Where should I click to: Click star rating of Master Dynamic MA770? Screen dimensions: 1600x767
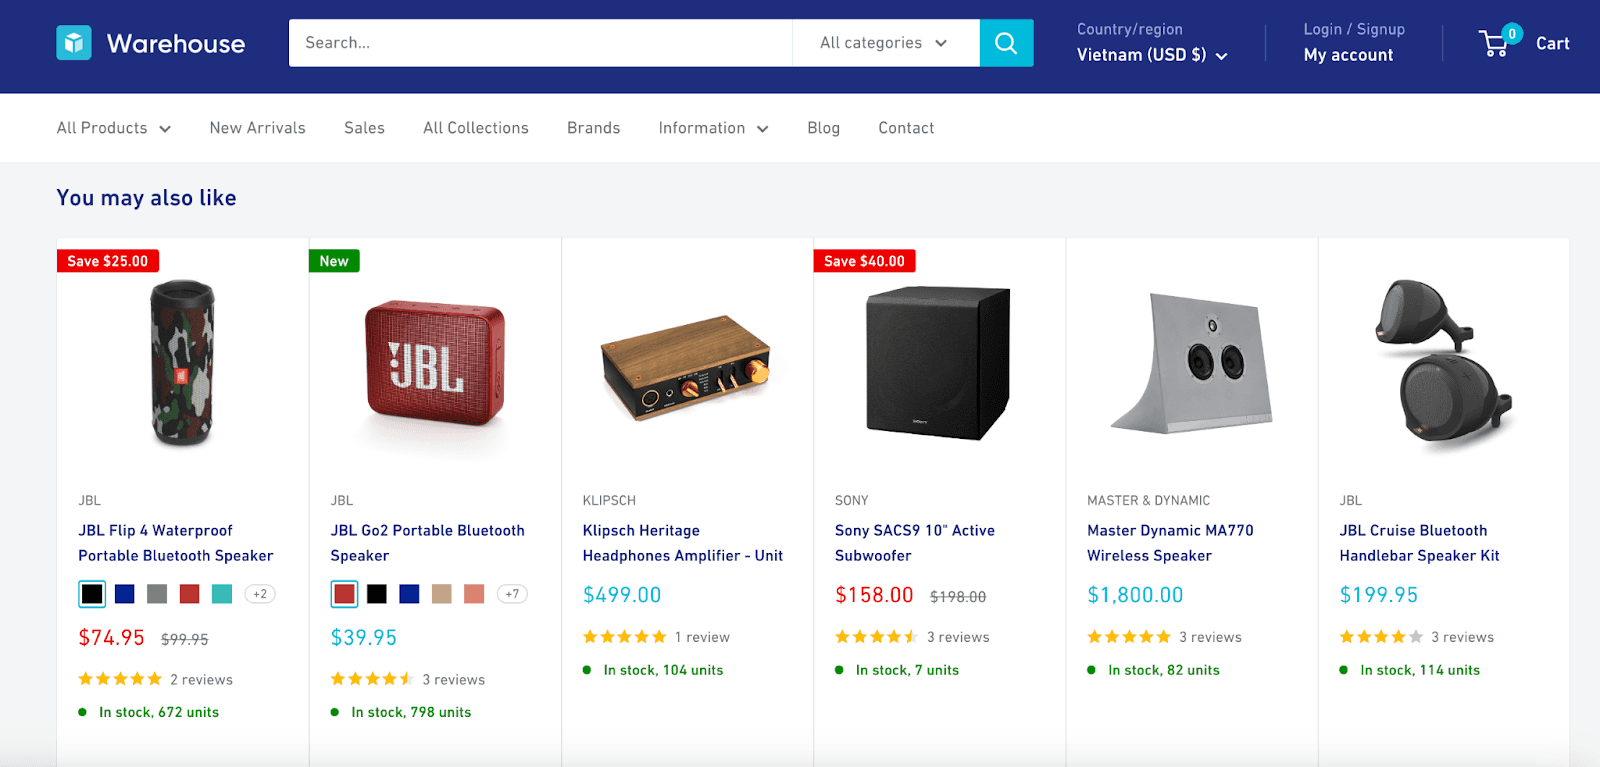pyautogui.click(x=1129, y=637)
